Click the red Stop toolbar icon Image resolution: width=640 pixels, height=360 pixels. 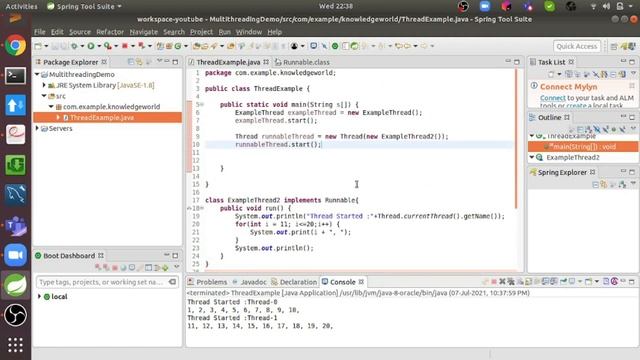(125, 46)
